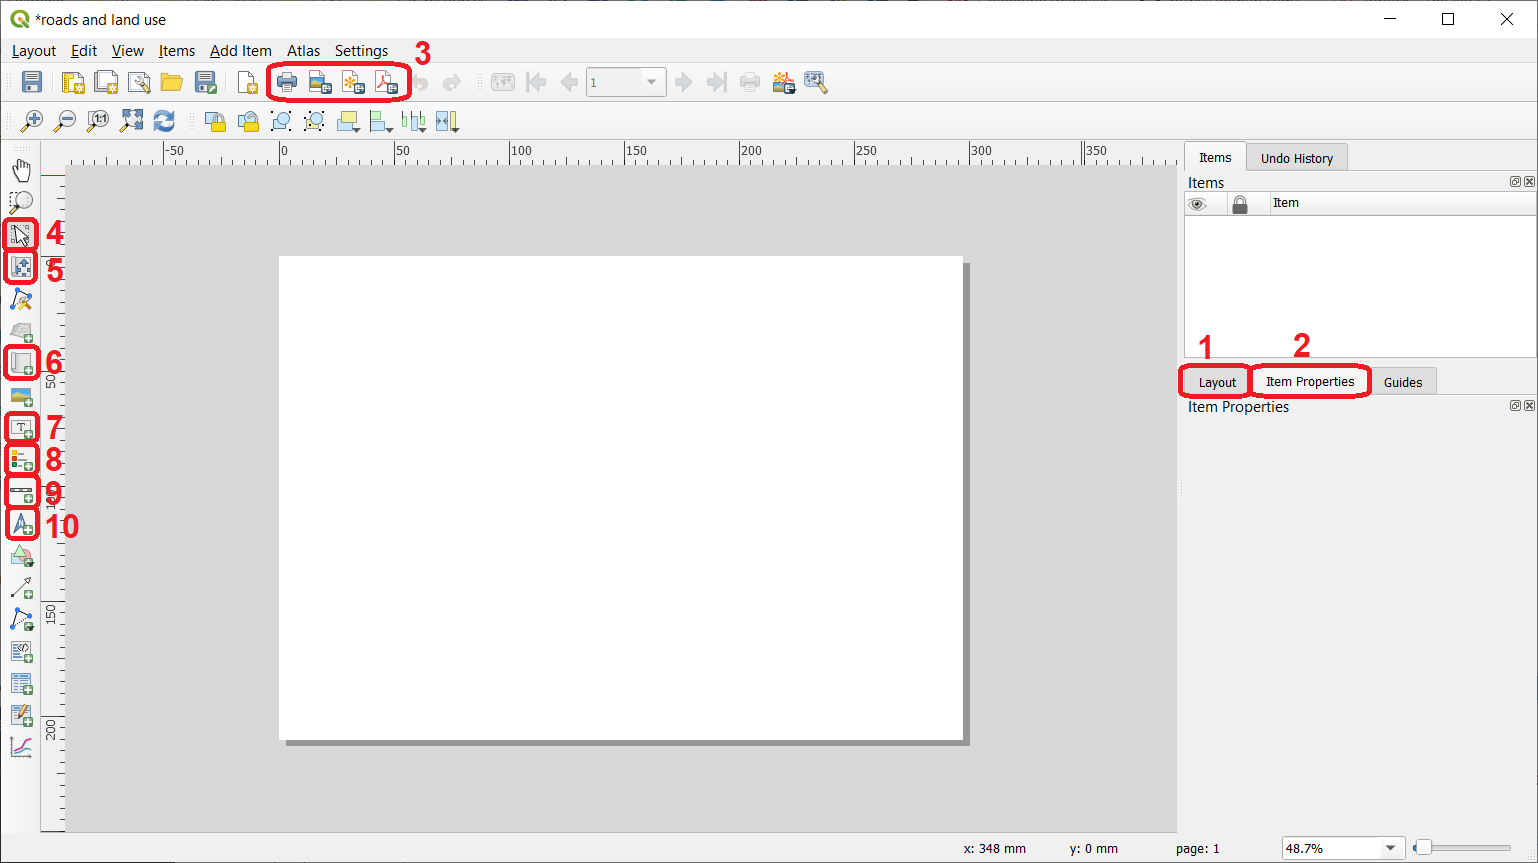Open the atlas feature combo box

[x=626, y=82]
